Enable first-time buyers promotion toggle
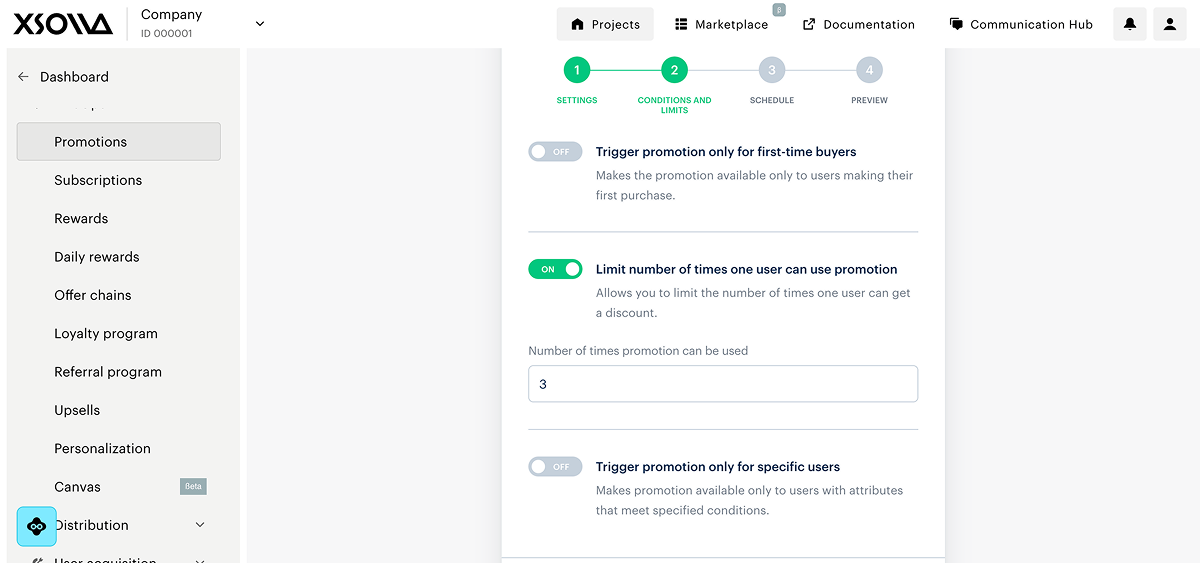 click(555, 152)
